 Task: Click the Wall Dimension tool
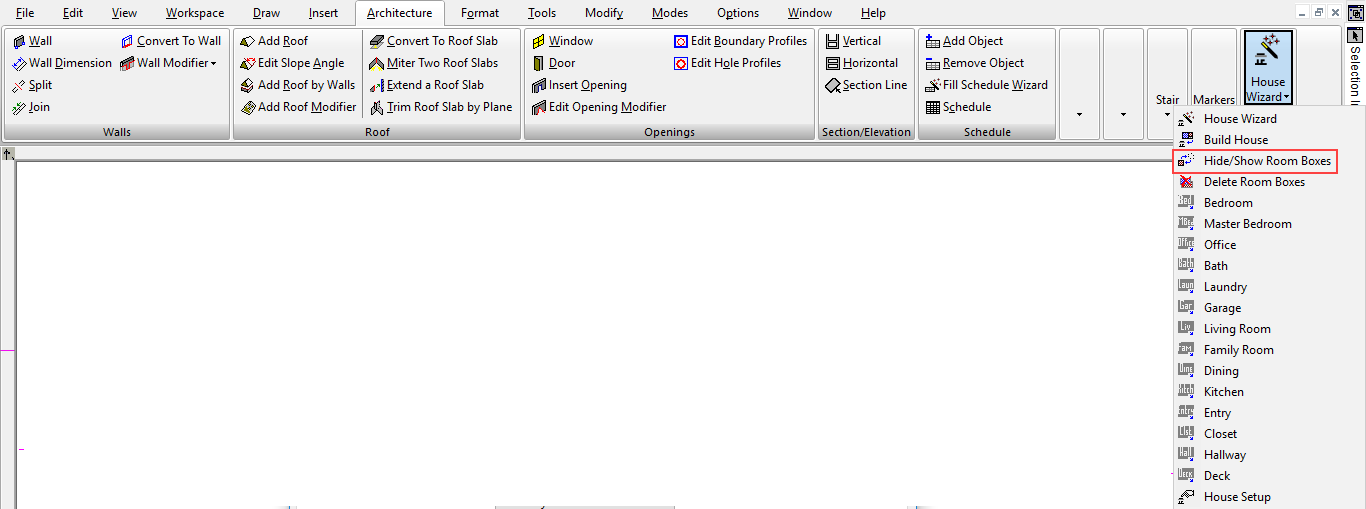62,63
